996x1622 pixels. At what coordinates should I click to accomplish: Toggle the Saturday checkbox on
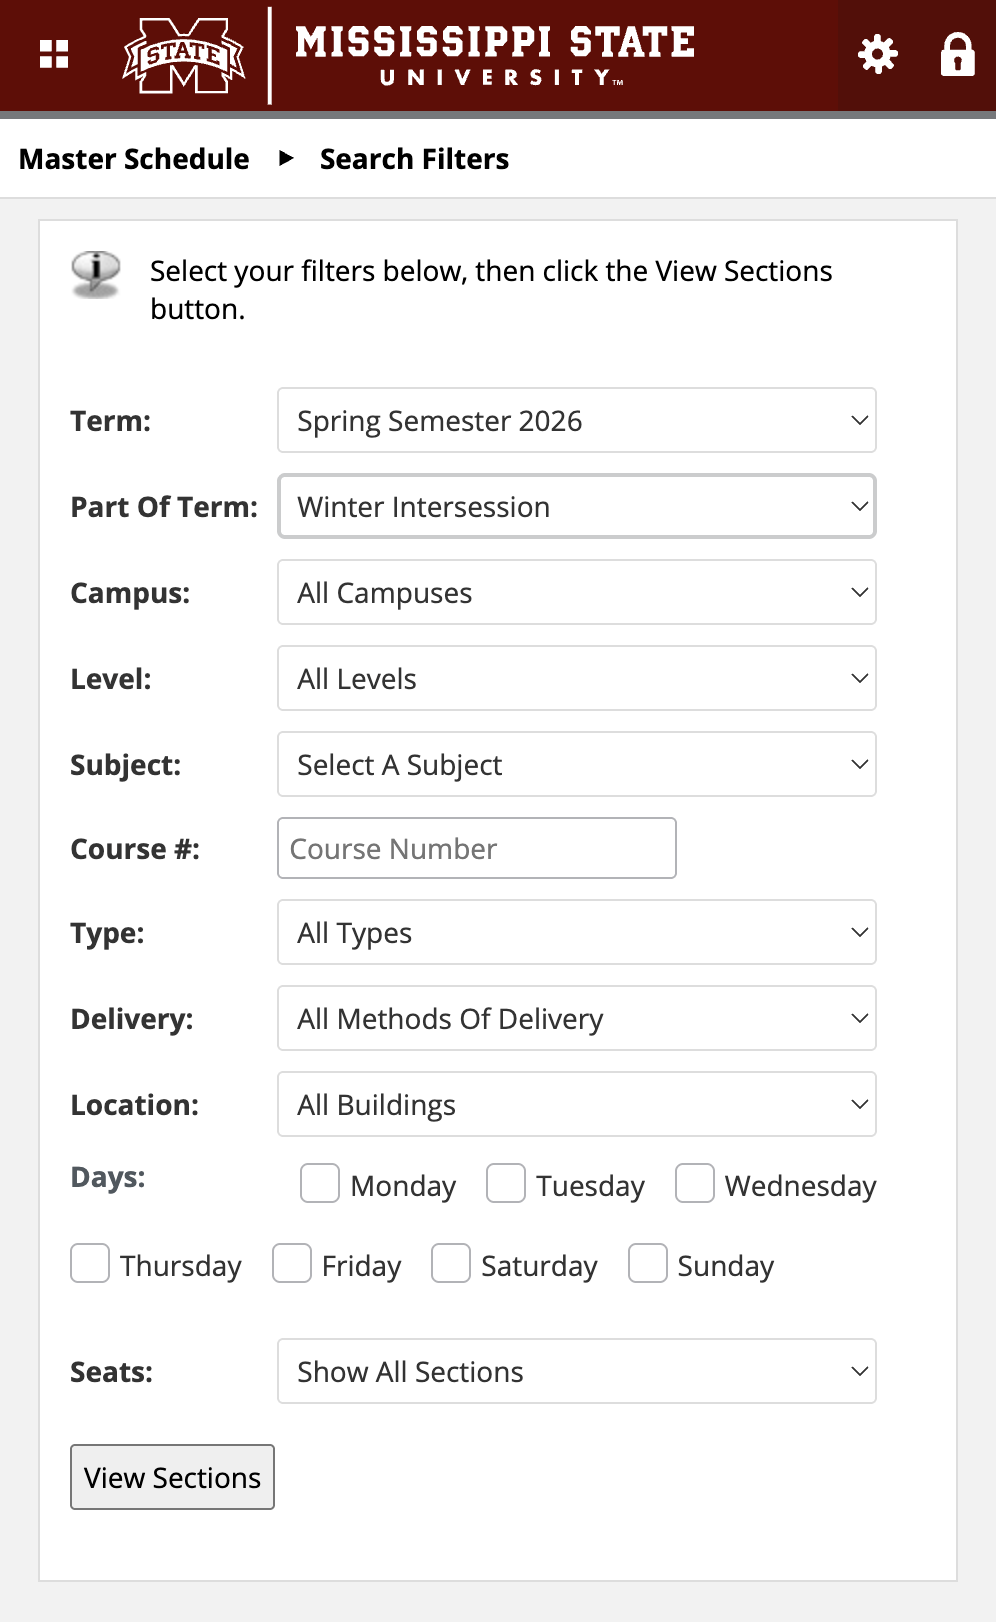click(450, 1263)
